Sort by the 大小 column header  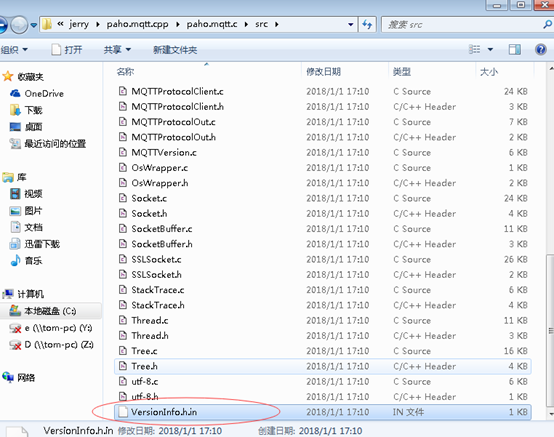click(x=489, y=72)
